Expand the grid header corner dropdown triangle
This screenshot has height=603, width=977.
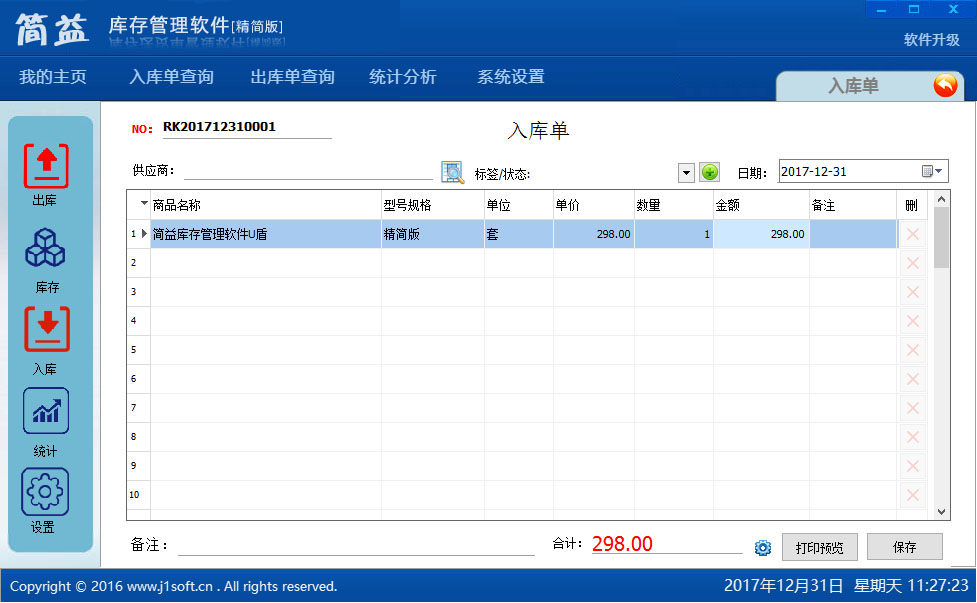coord(144,204)
